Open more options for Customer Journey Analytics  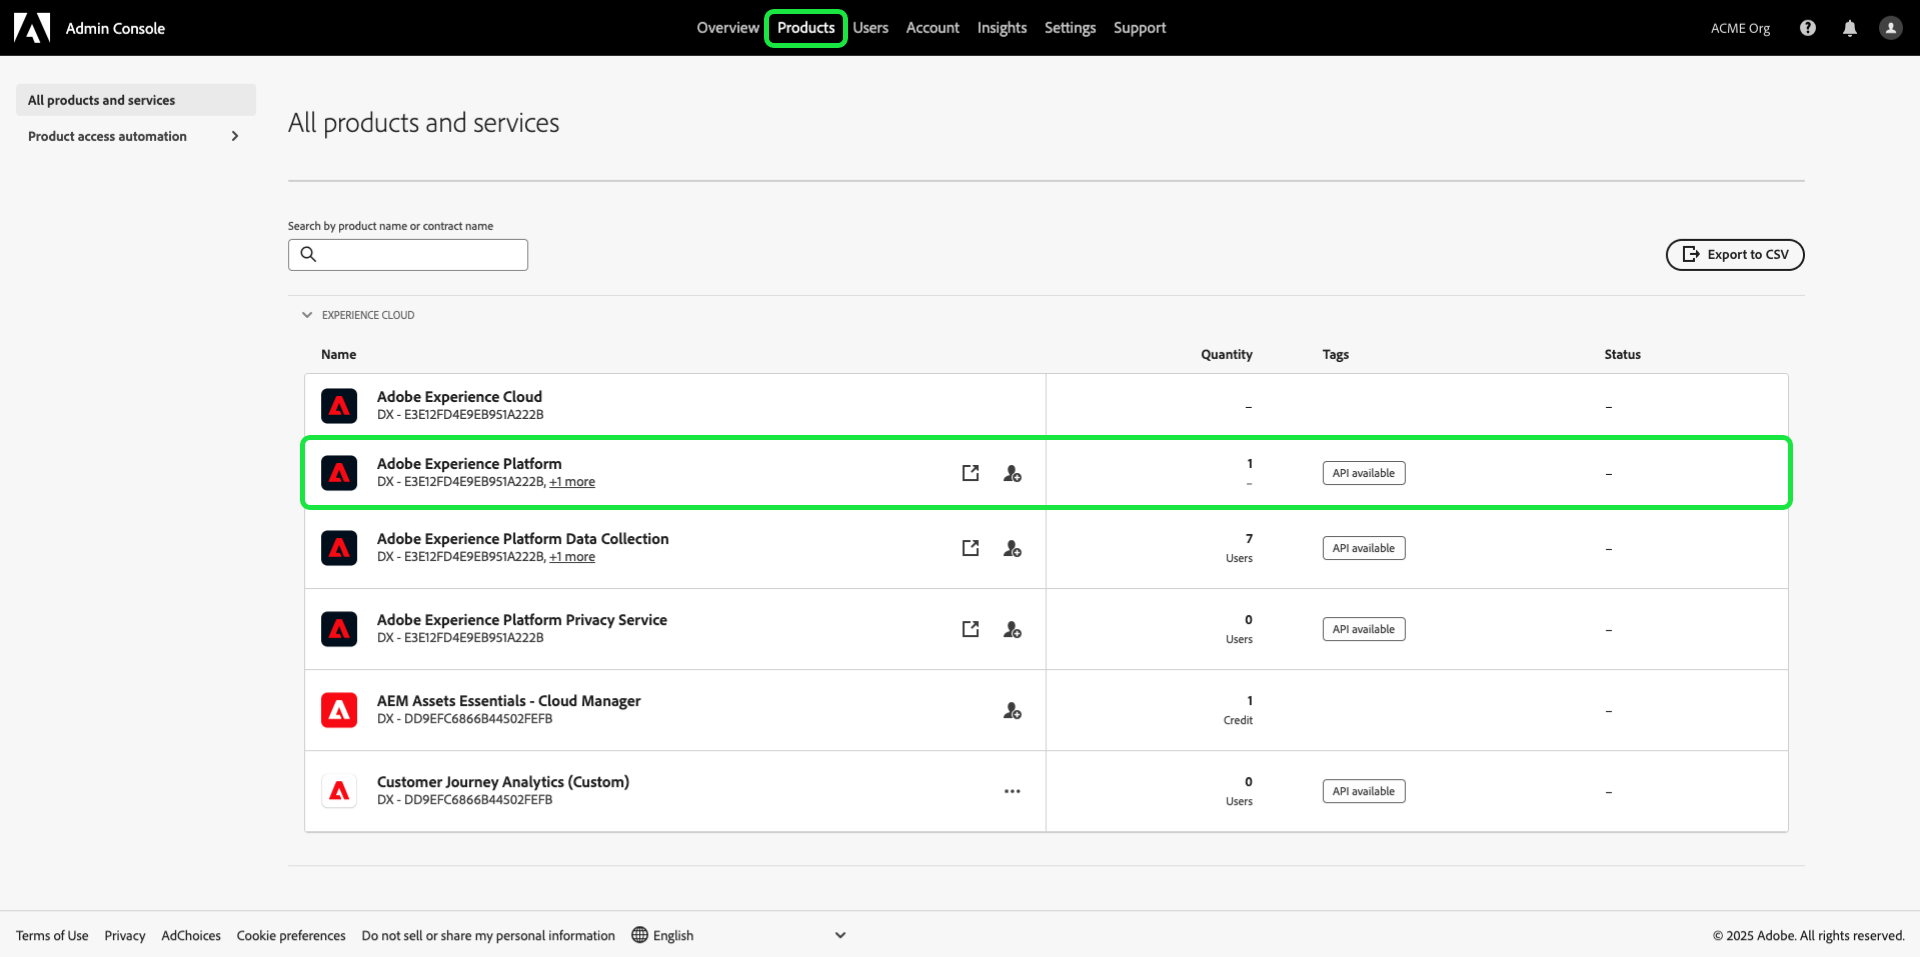1012,791
